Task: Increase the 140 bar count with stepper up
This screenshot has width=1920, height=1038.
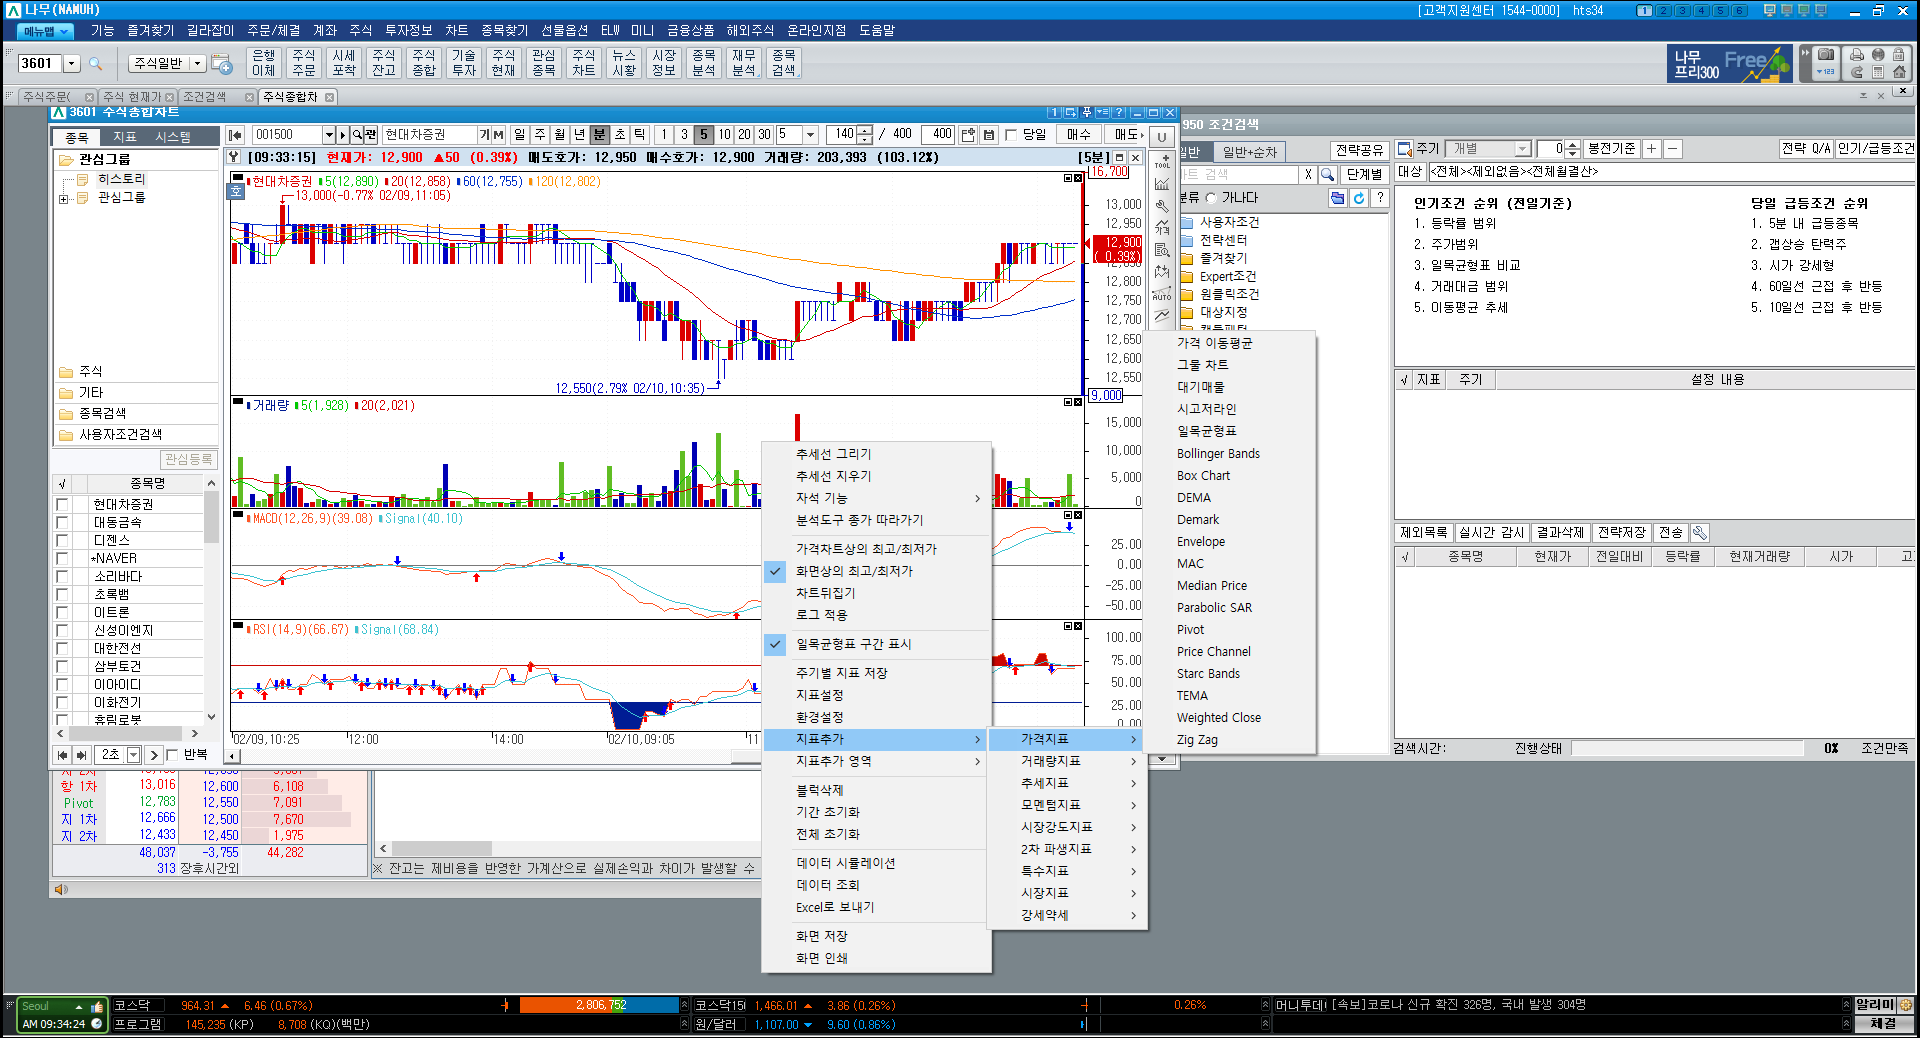Action: (x=866, y=130)
